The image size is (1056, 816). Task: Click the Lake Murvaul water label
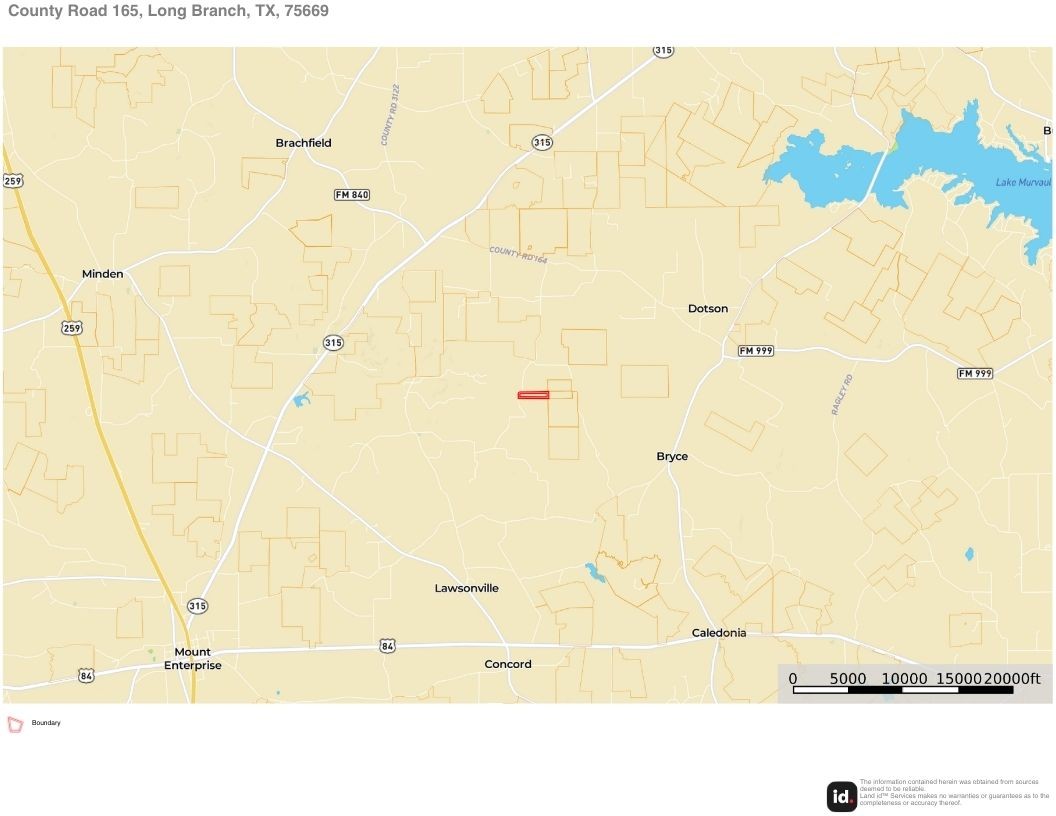coord(1022,182)
